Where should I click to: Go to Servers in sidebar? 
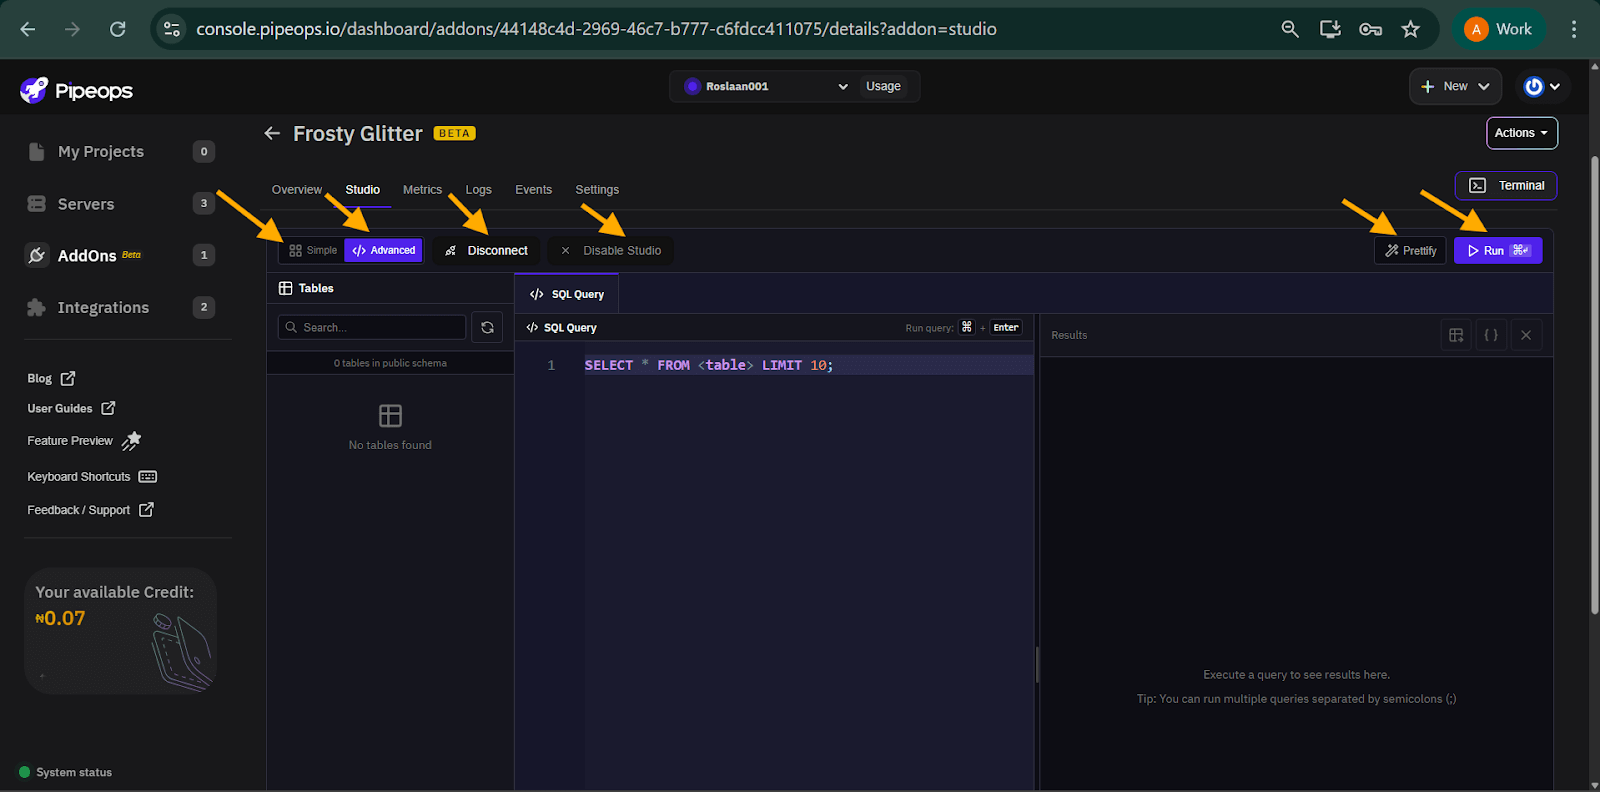[120, 204]
